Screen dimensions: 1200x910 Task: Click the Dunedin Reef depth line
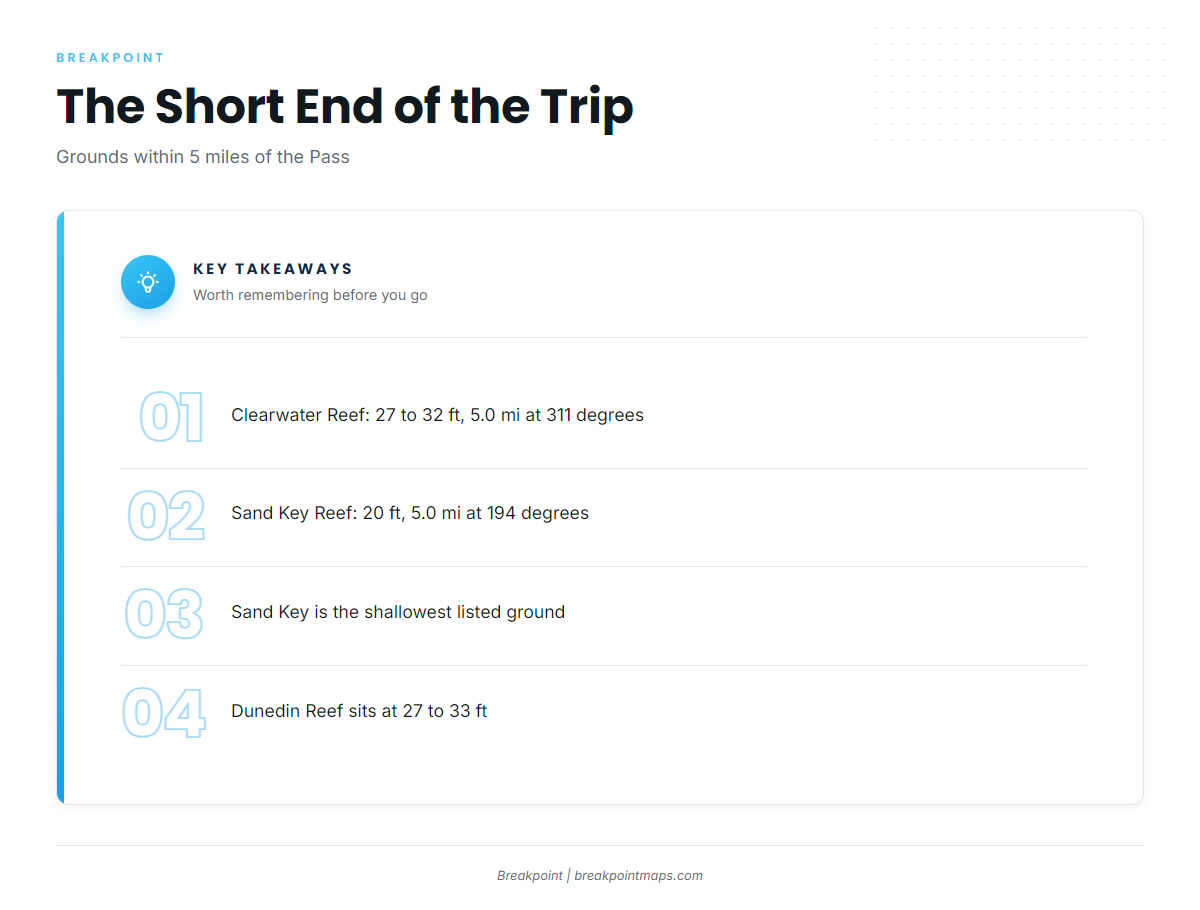pos(359,711)
